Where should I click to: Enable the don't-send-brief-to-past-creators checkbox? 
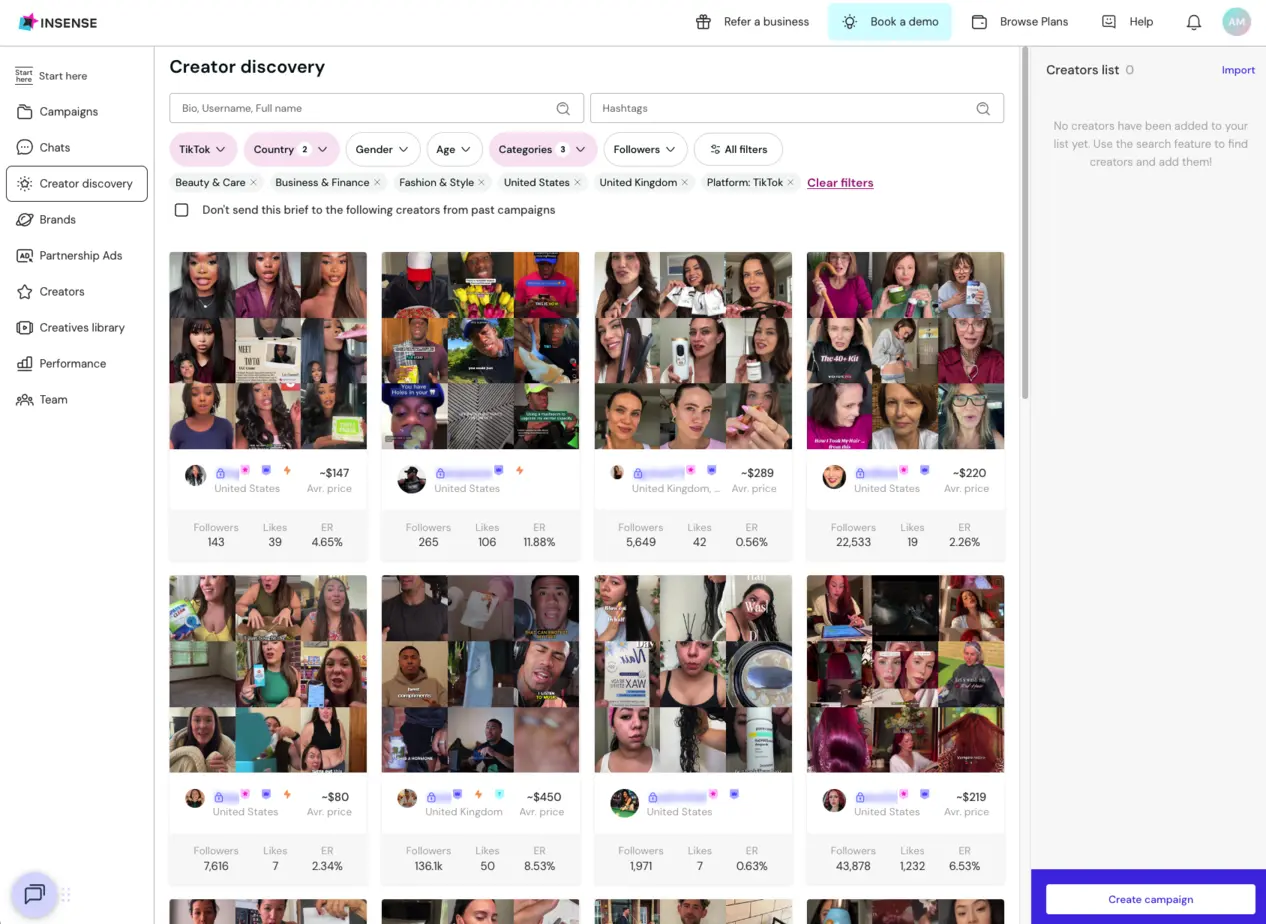181,210
